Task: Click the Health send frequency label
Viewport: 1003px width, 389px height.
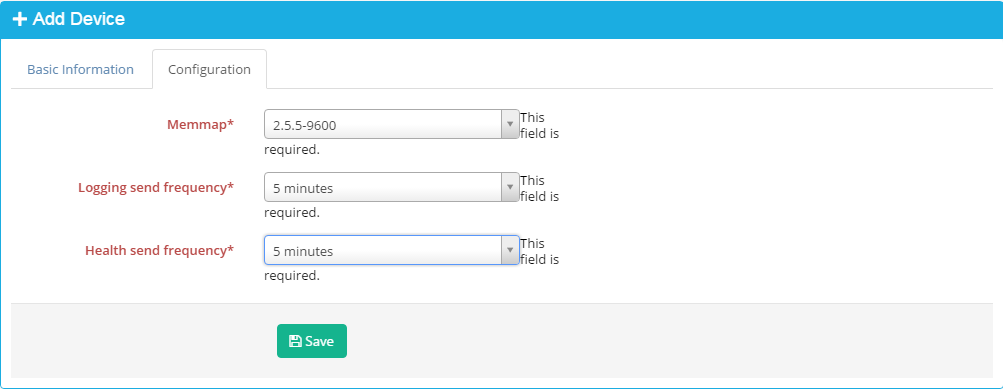Action: pyautogui.click(x=159, y=250)
